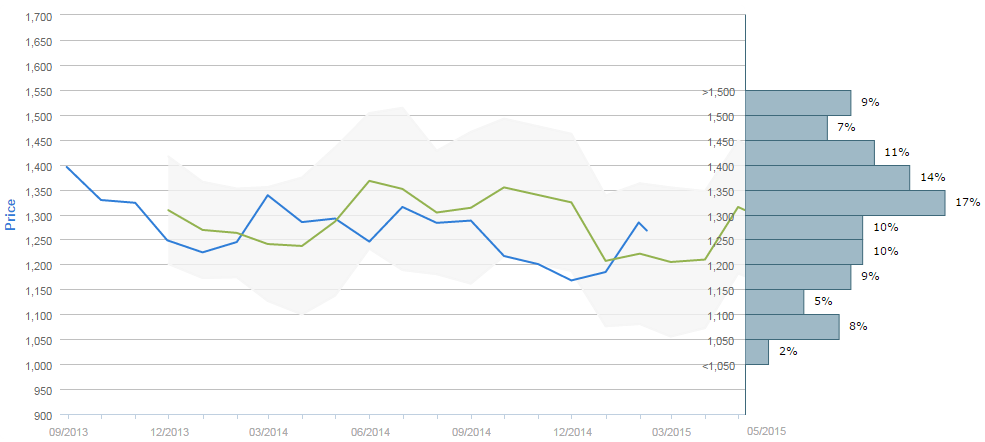Image resolution: width=985 pixels, height=442 pixels.
Task: Click the >1,500 price range label
Action: [x=718, y=92]
